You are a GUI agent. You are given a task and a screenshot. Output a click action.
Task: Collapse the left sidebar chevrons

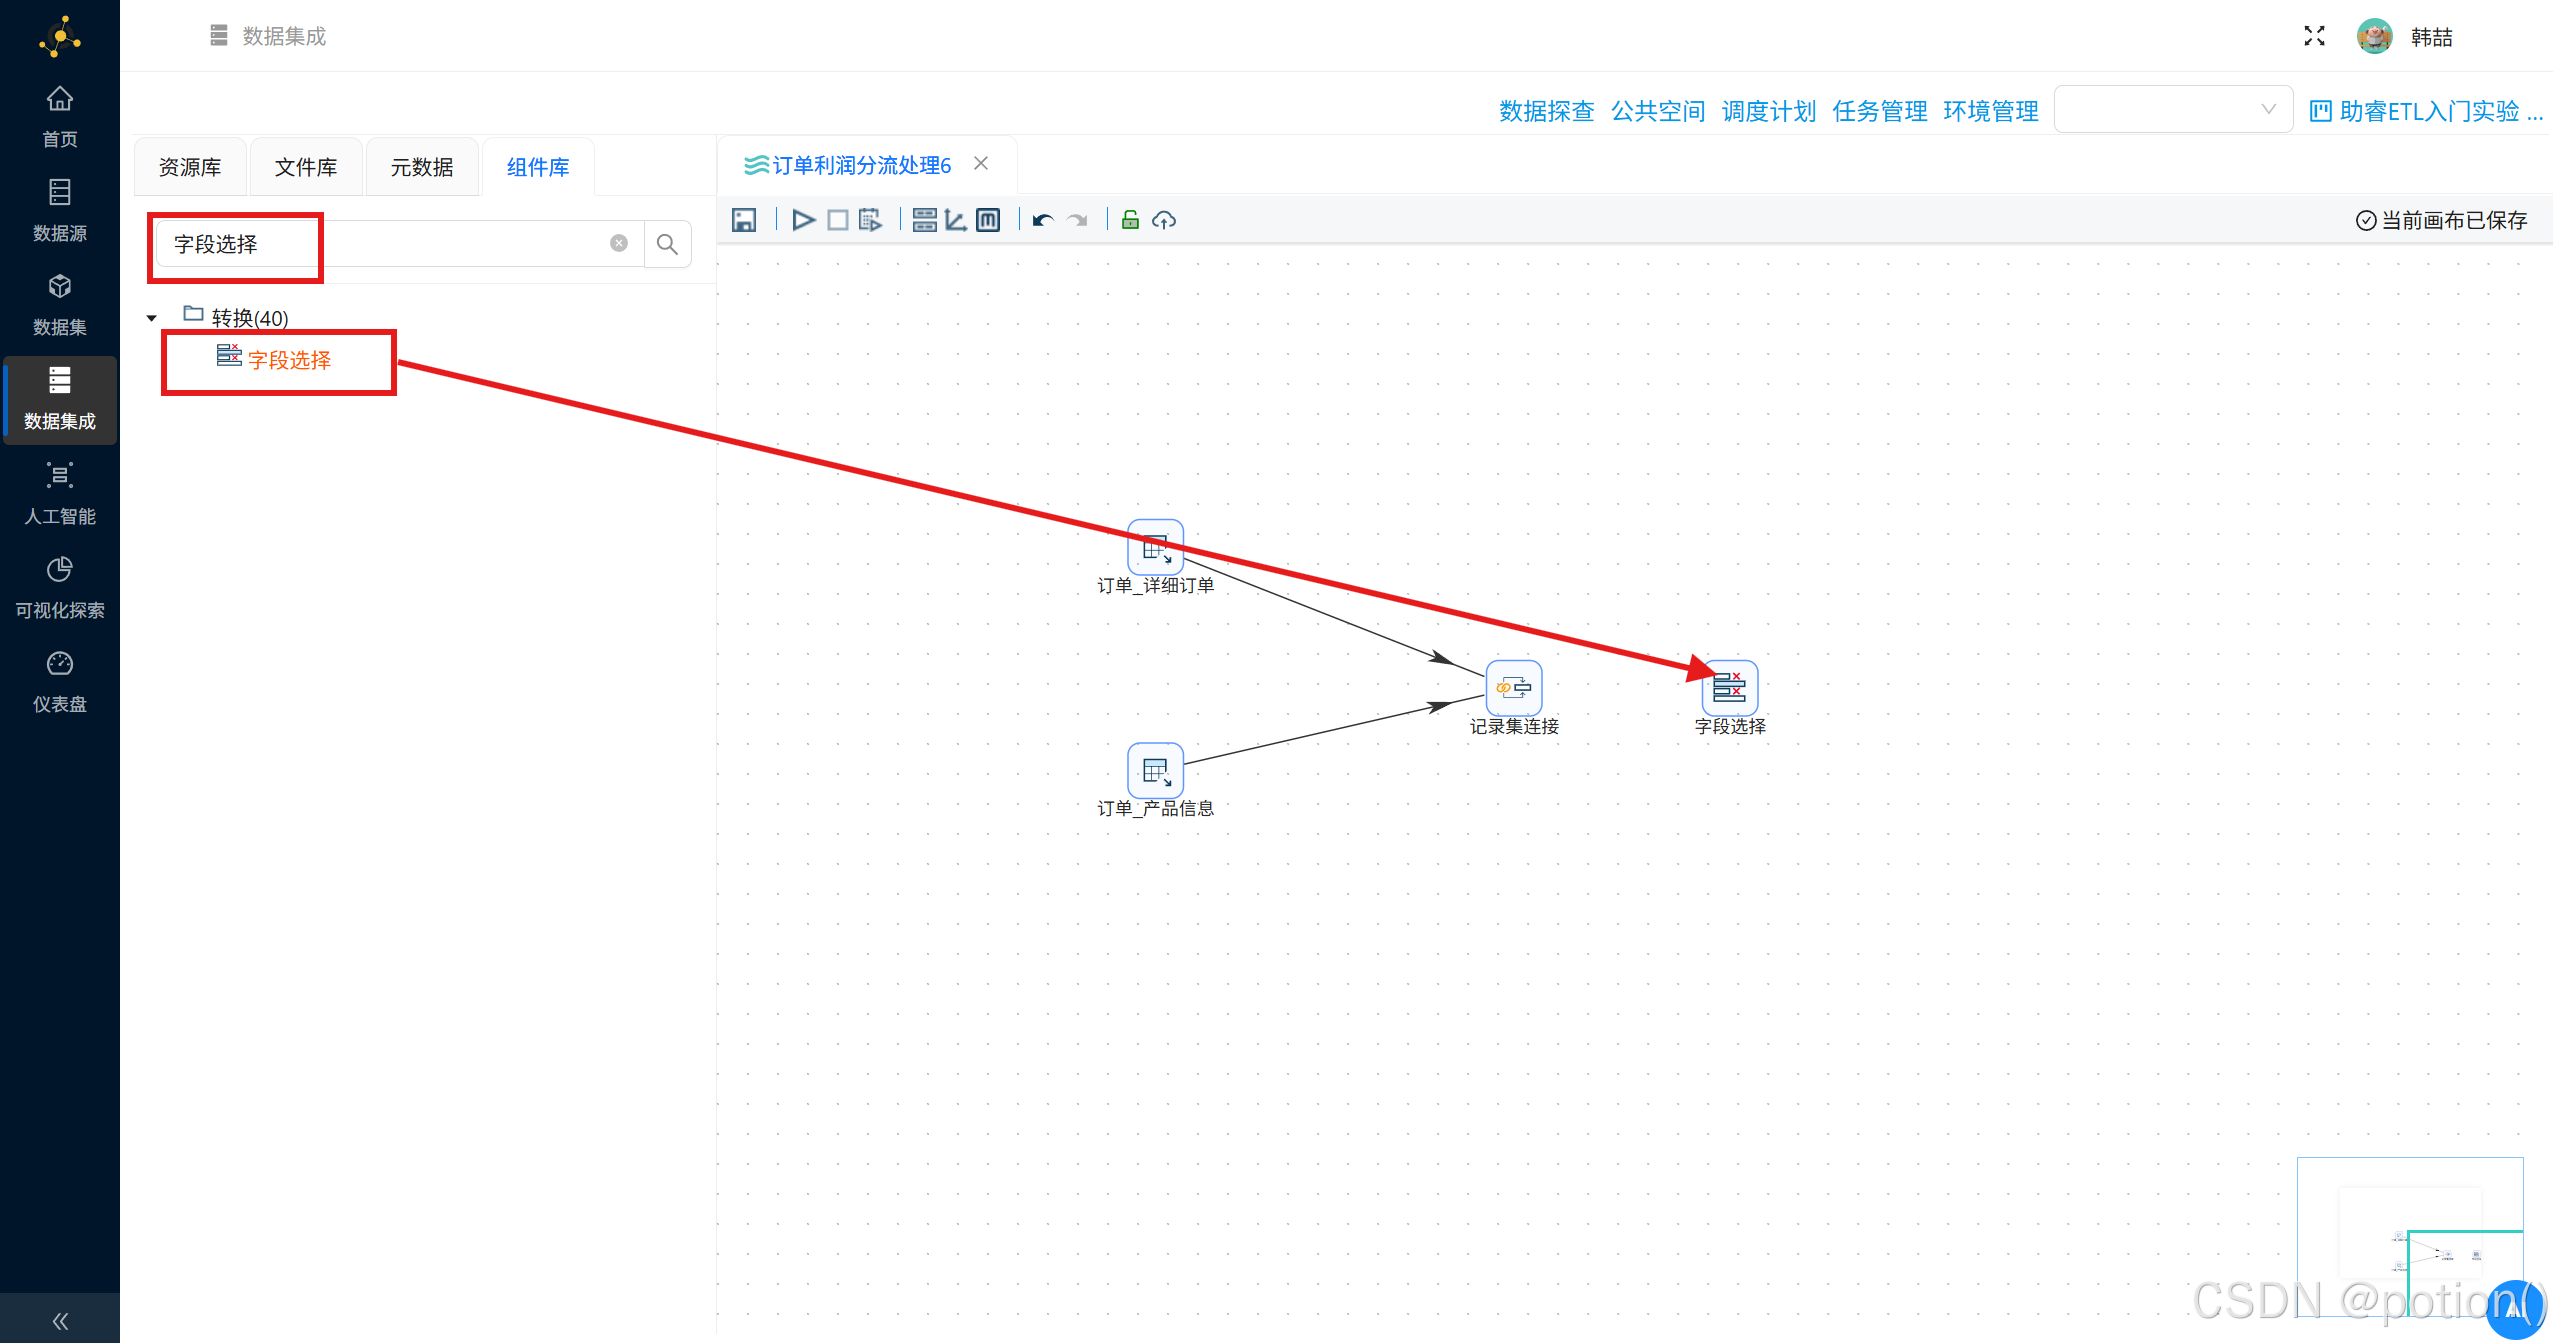click(60, 1321)
